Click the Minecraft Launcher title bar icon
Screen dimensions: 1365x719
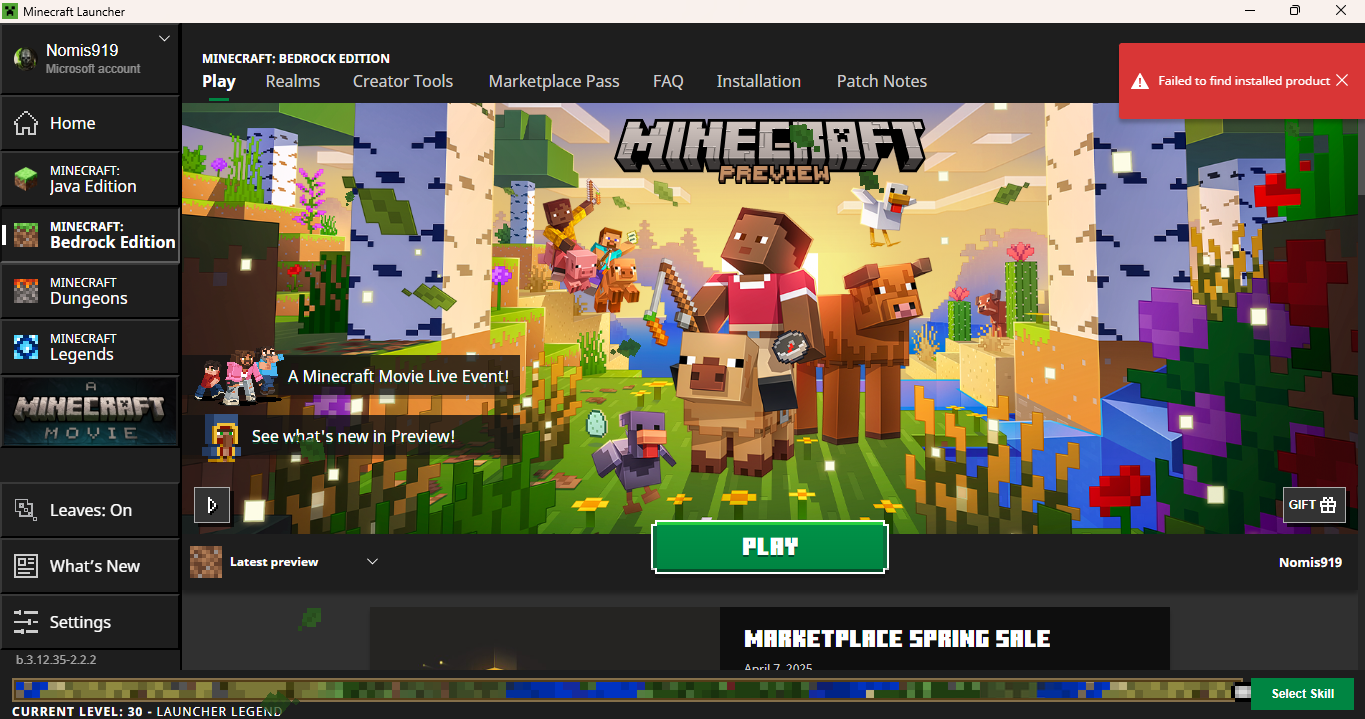(10, 10)
